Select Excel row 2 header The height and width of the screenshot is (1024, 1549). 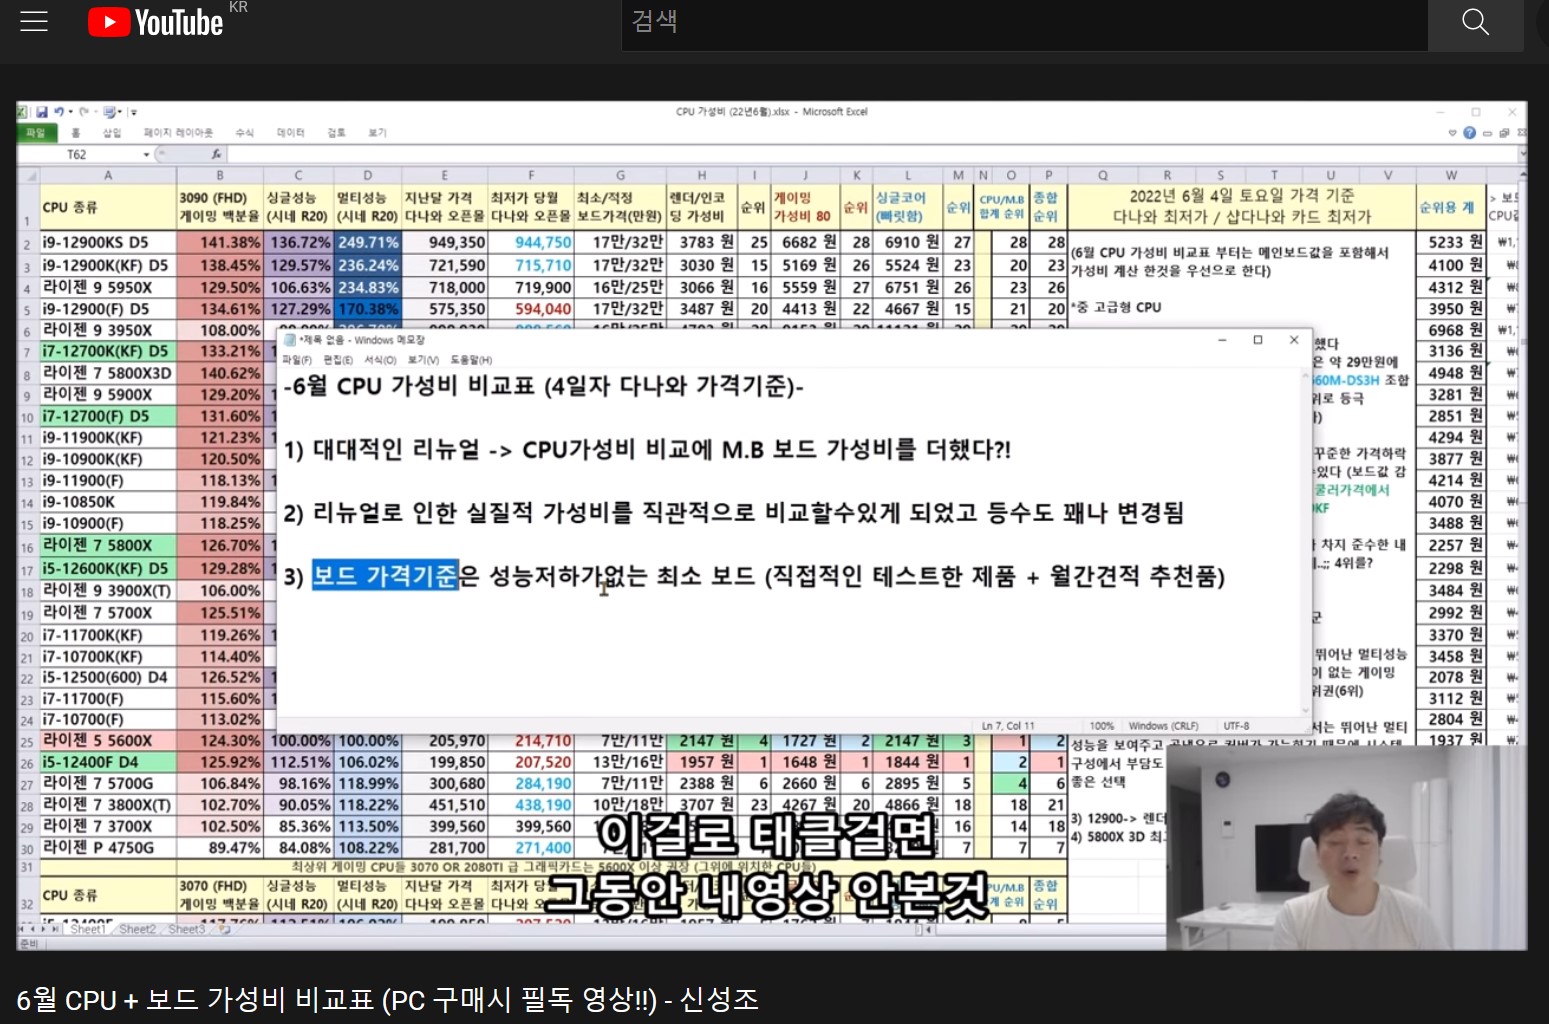pos(27,243)
